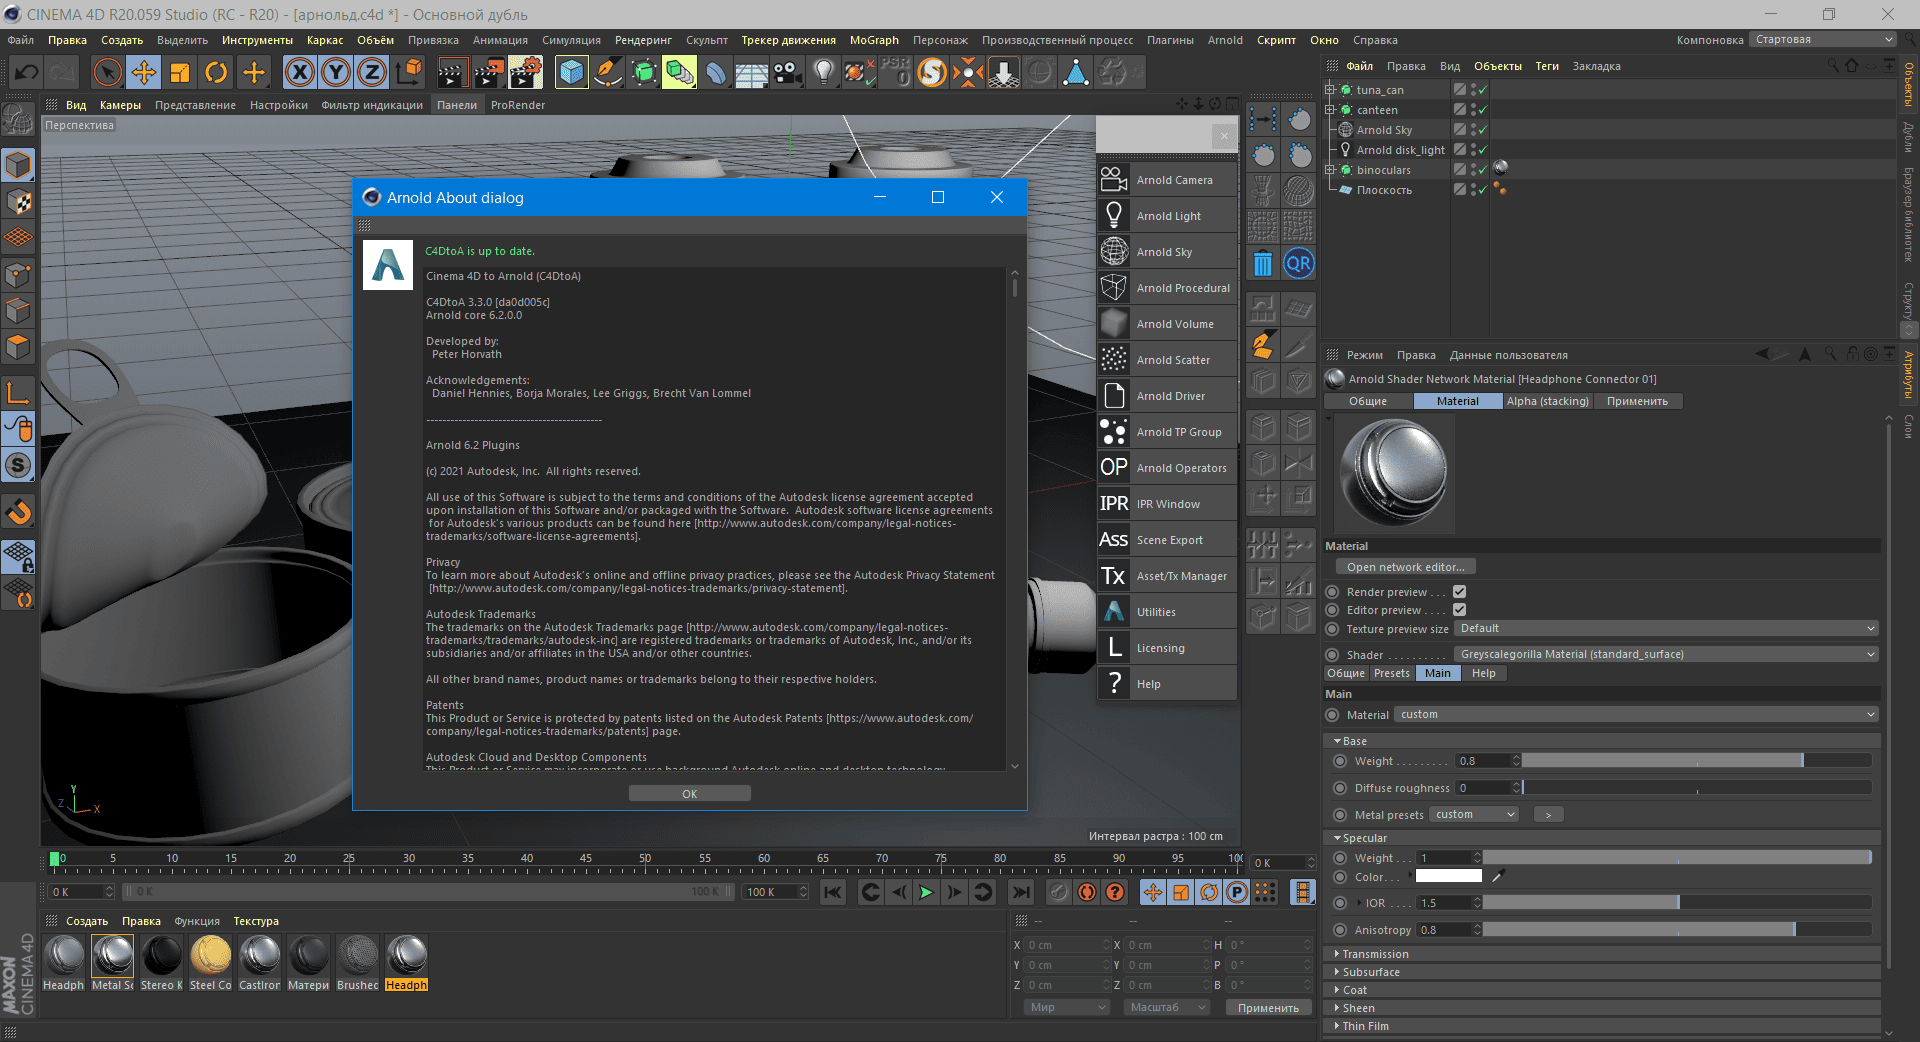This screenshot has width=1920, height=1042.
Task: Select the Rotate tool icon
Action: 216,72
